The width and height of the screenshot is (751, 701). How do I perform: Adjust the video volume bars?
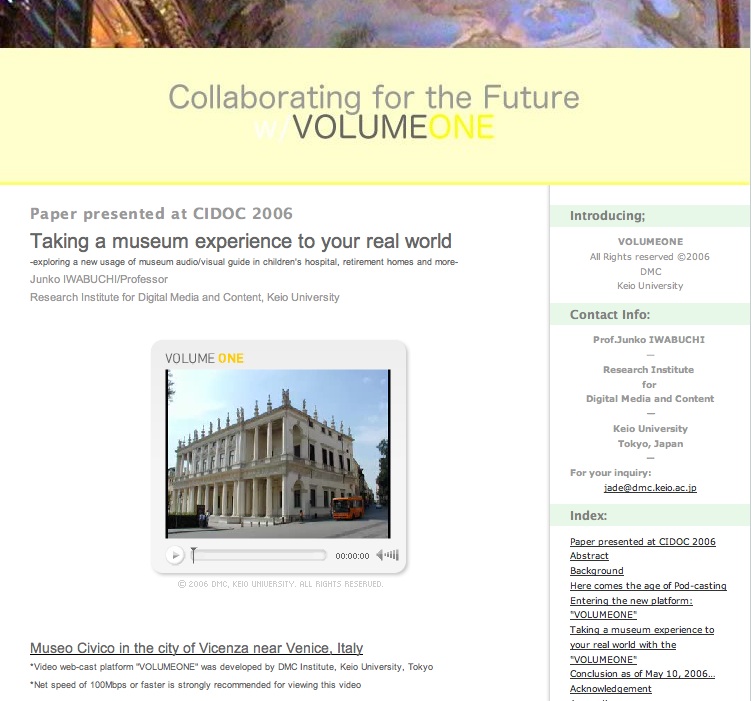coord(392,555)
